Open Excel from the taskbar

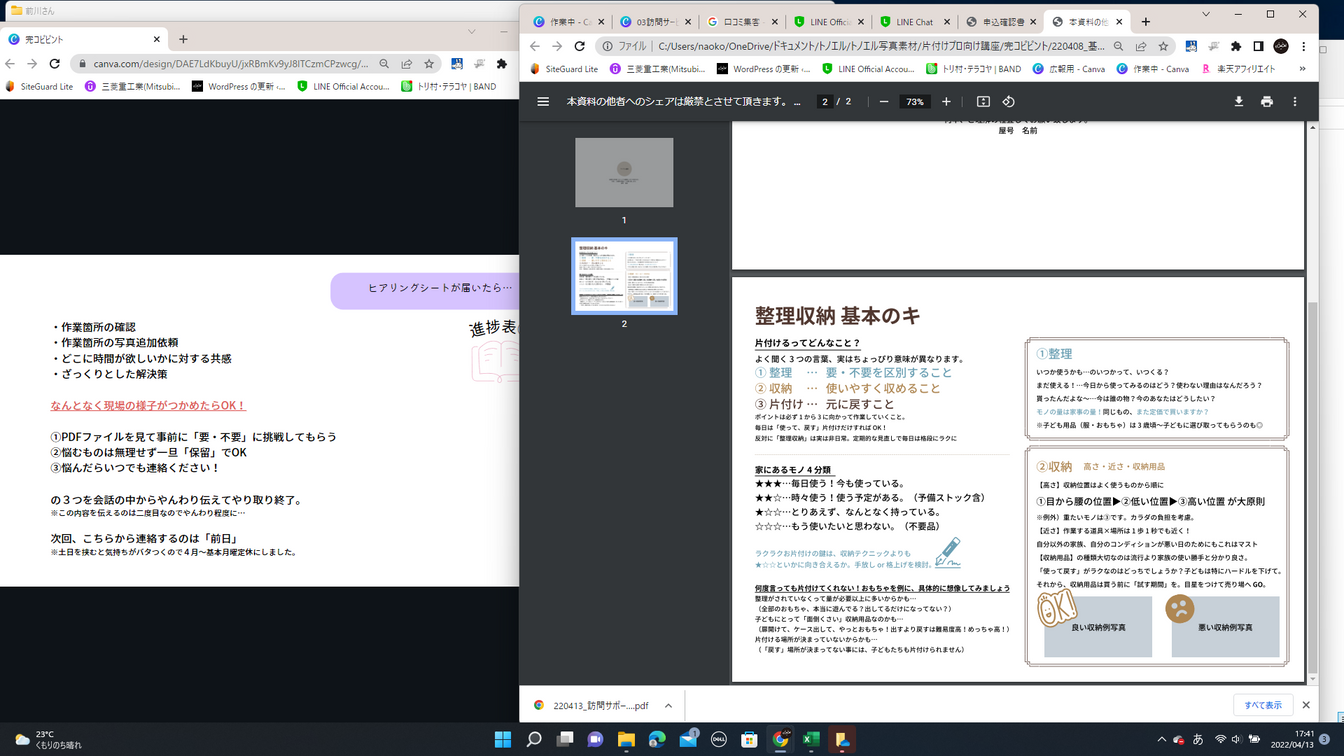(x=811, y=740)
